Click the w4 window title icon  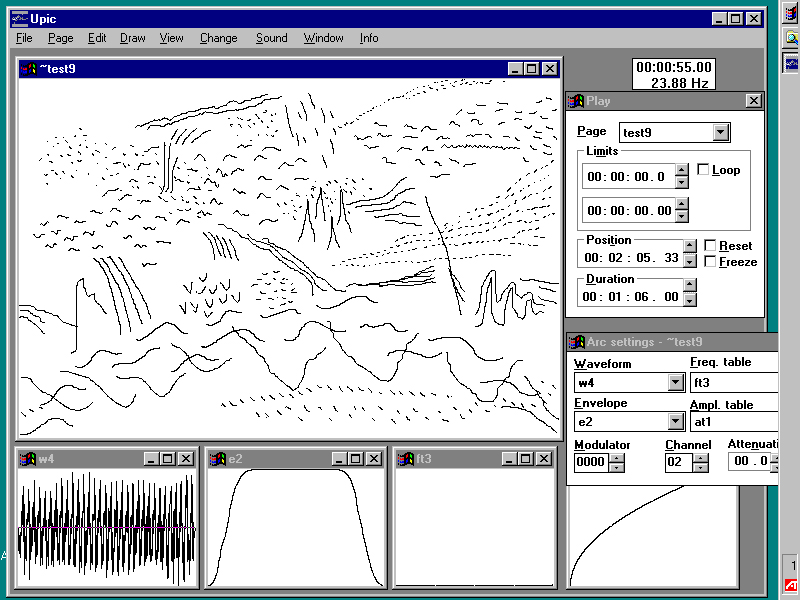pos(28,459)
